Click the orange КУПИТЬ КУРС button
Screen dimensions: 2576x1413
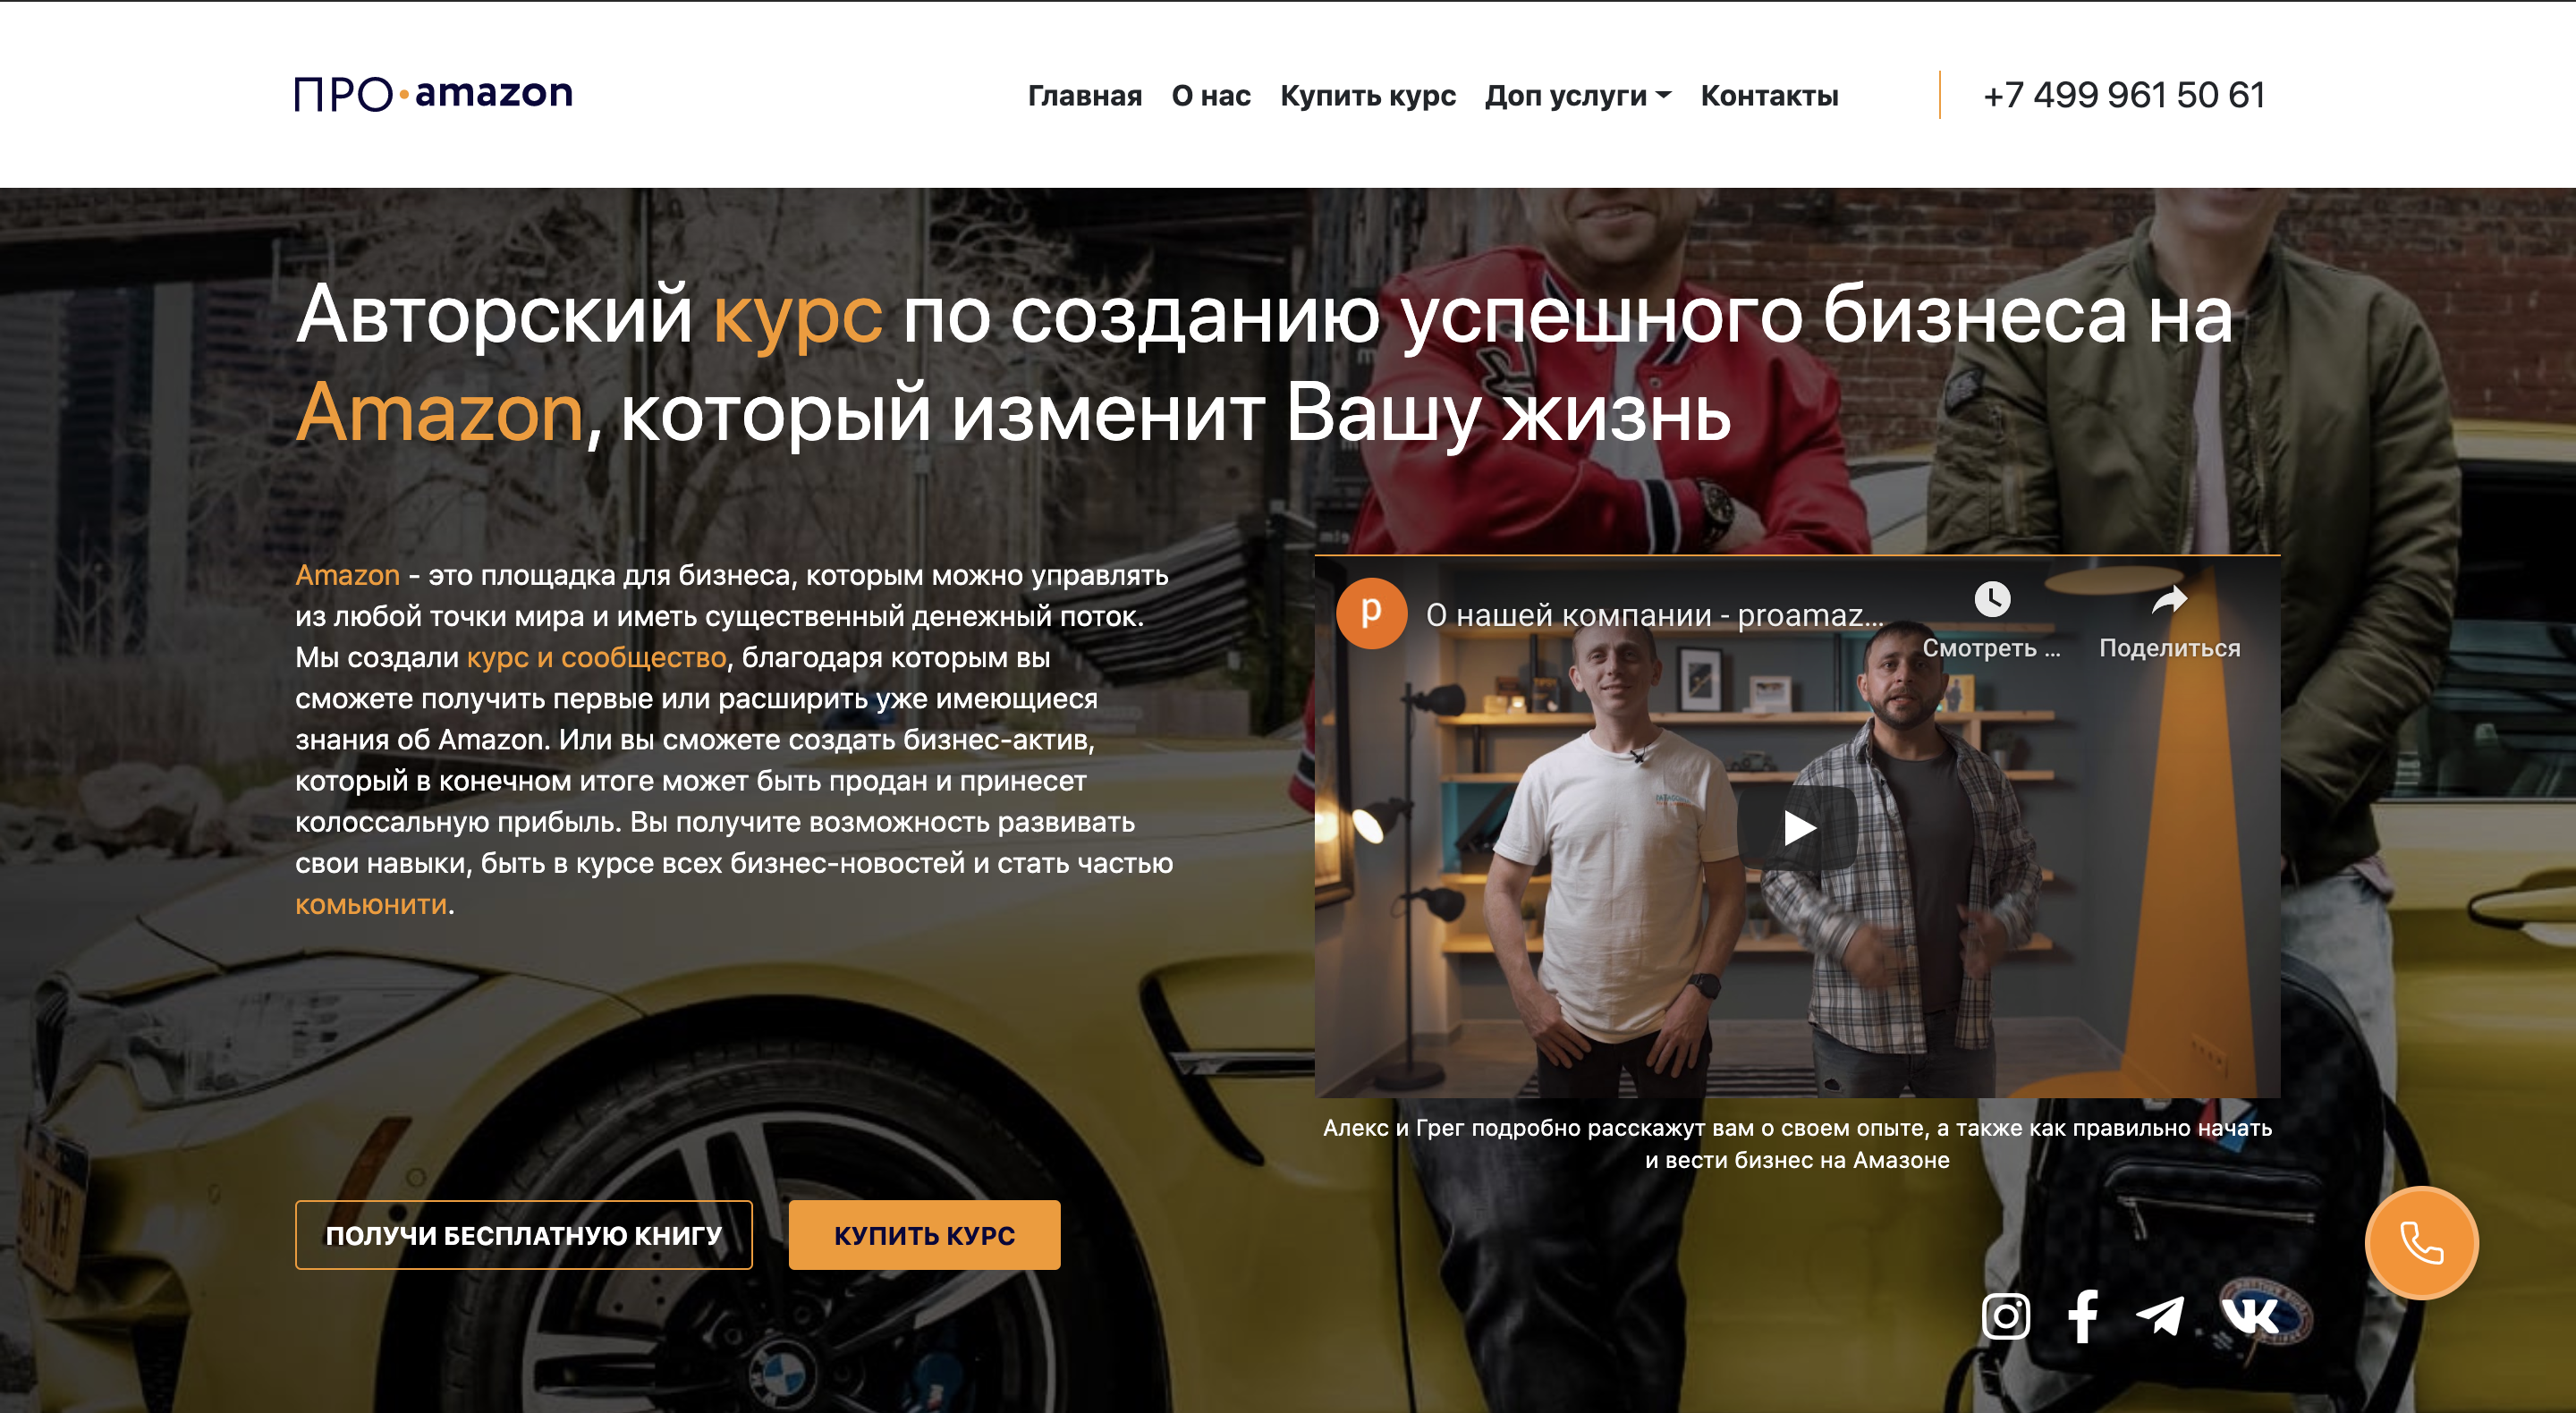coord(924,1235)
